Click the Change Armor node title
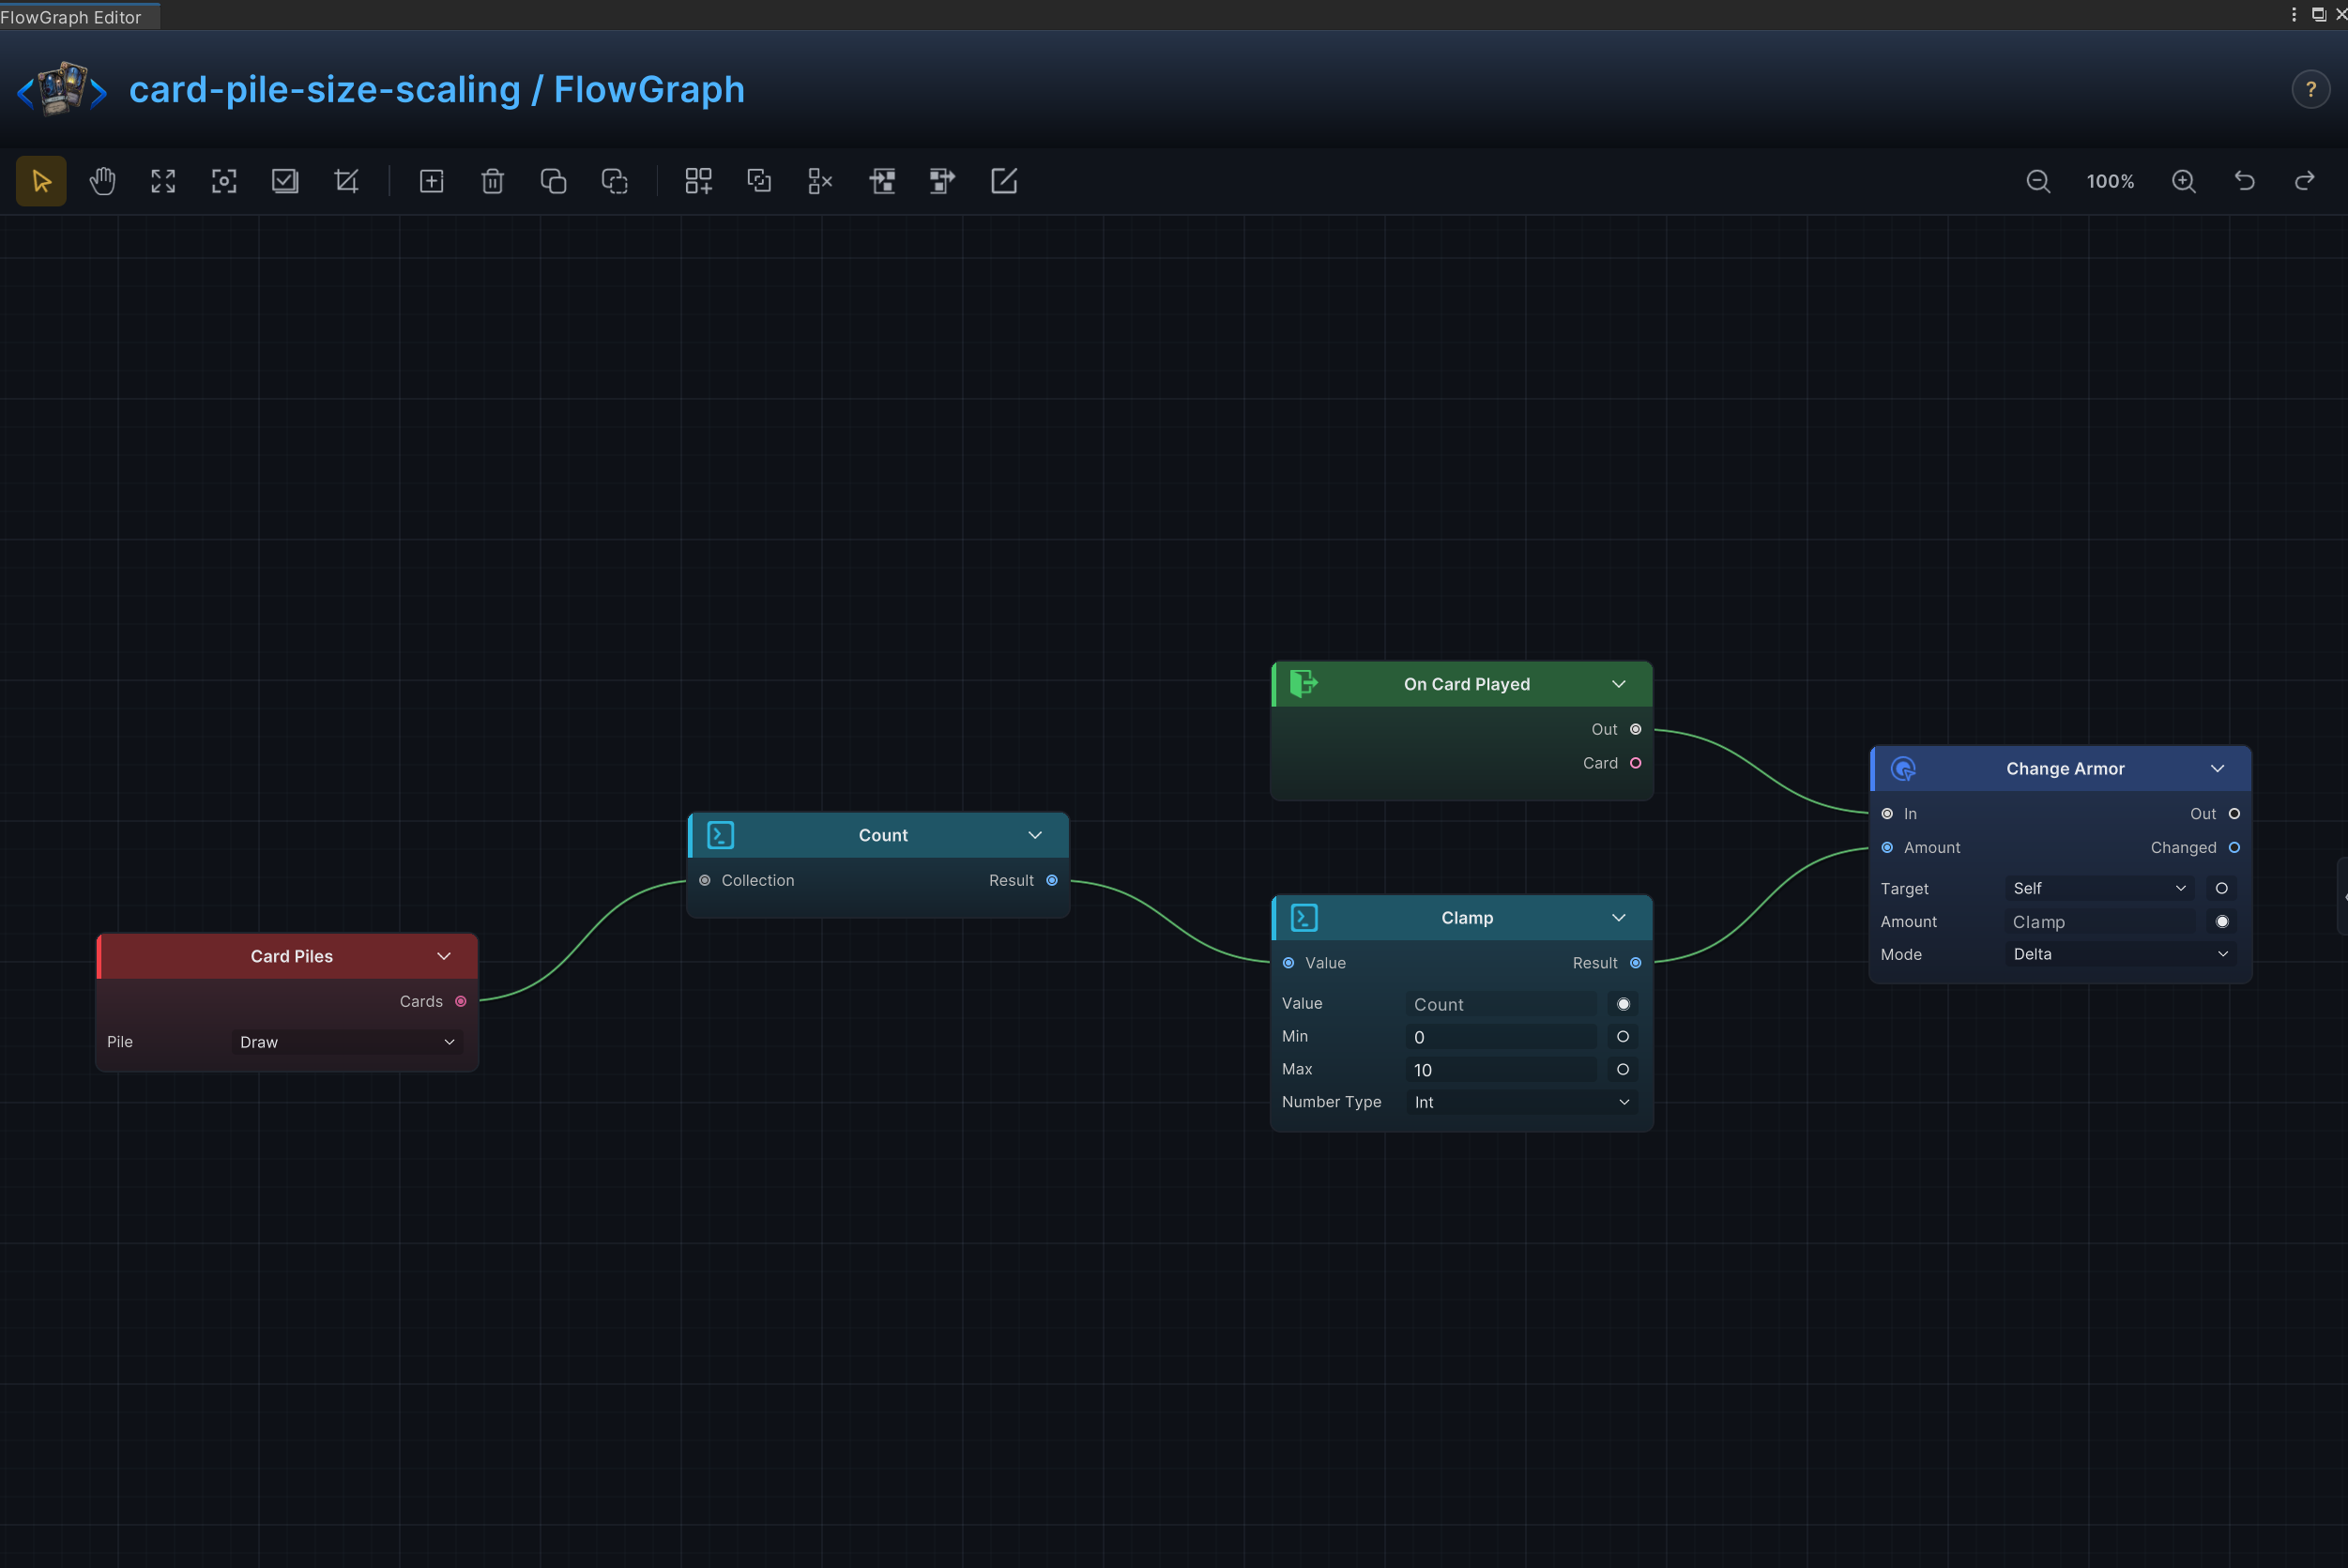 (2065, 769)
